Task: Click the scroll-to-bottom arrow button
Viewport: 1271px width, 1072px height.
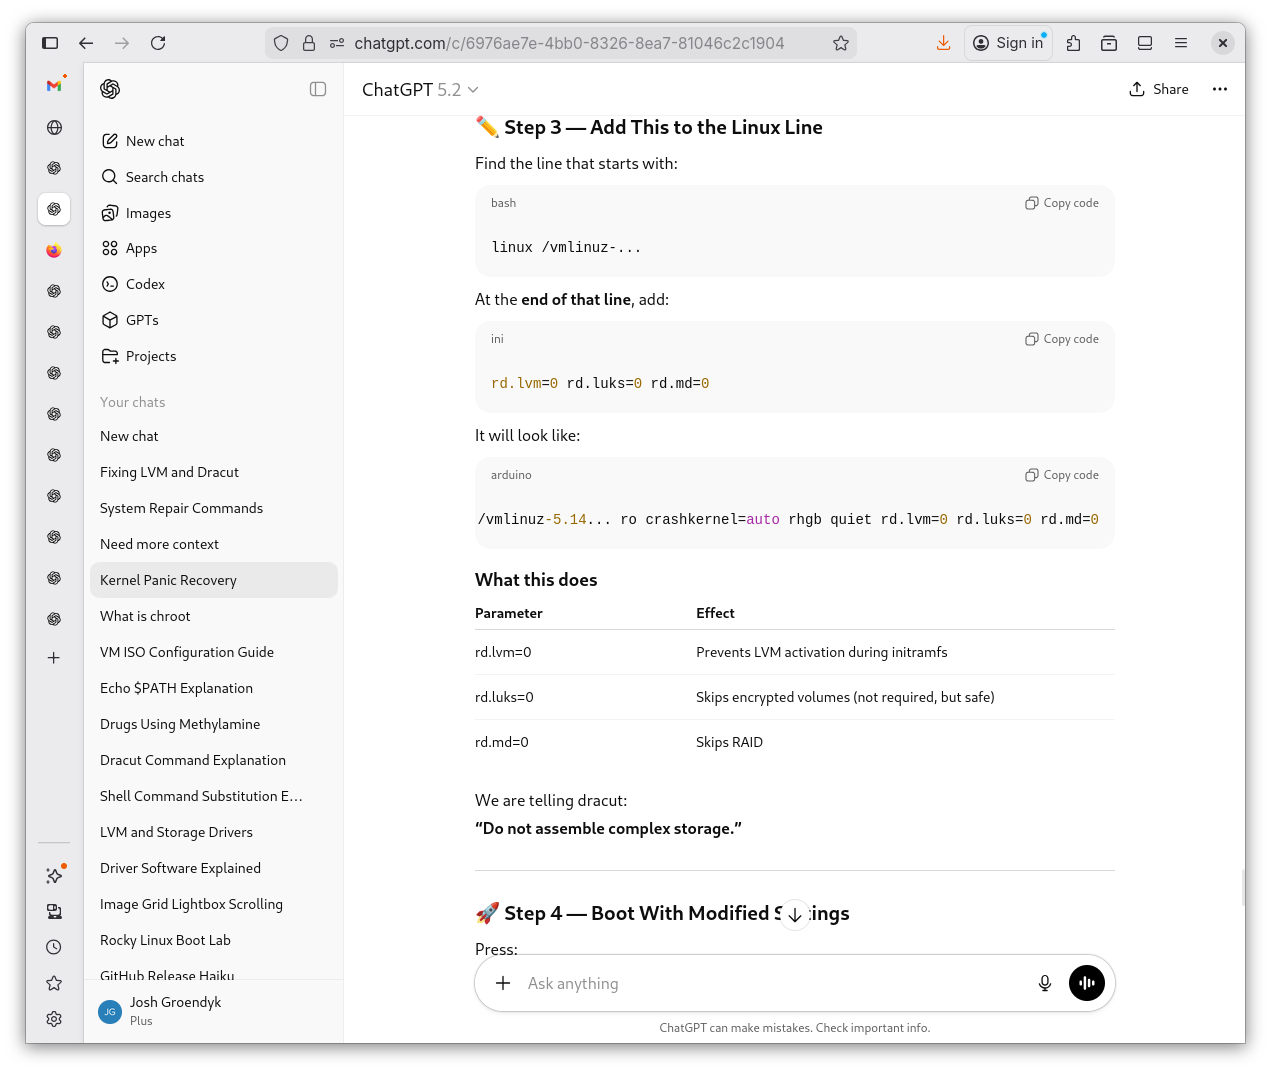Action: point(794,914)
